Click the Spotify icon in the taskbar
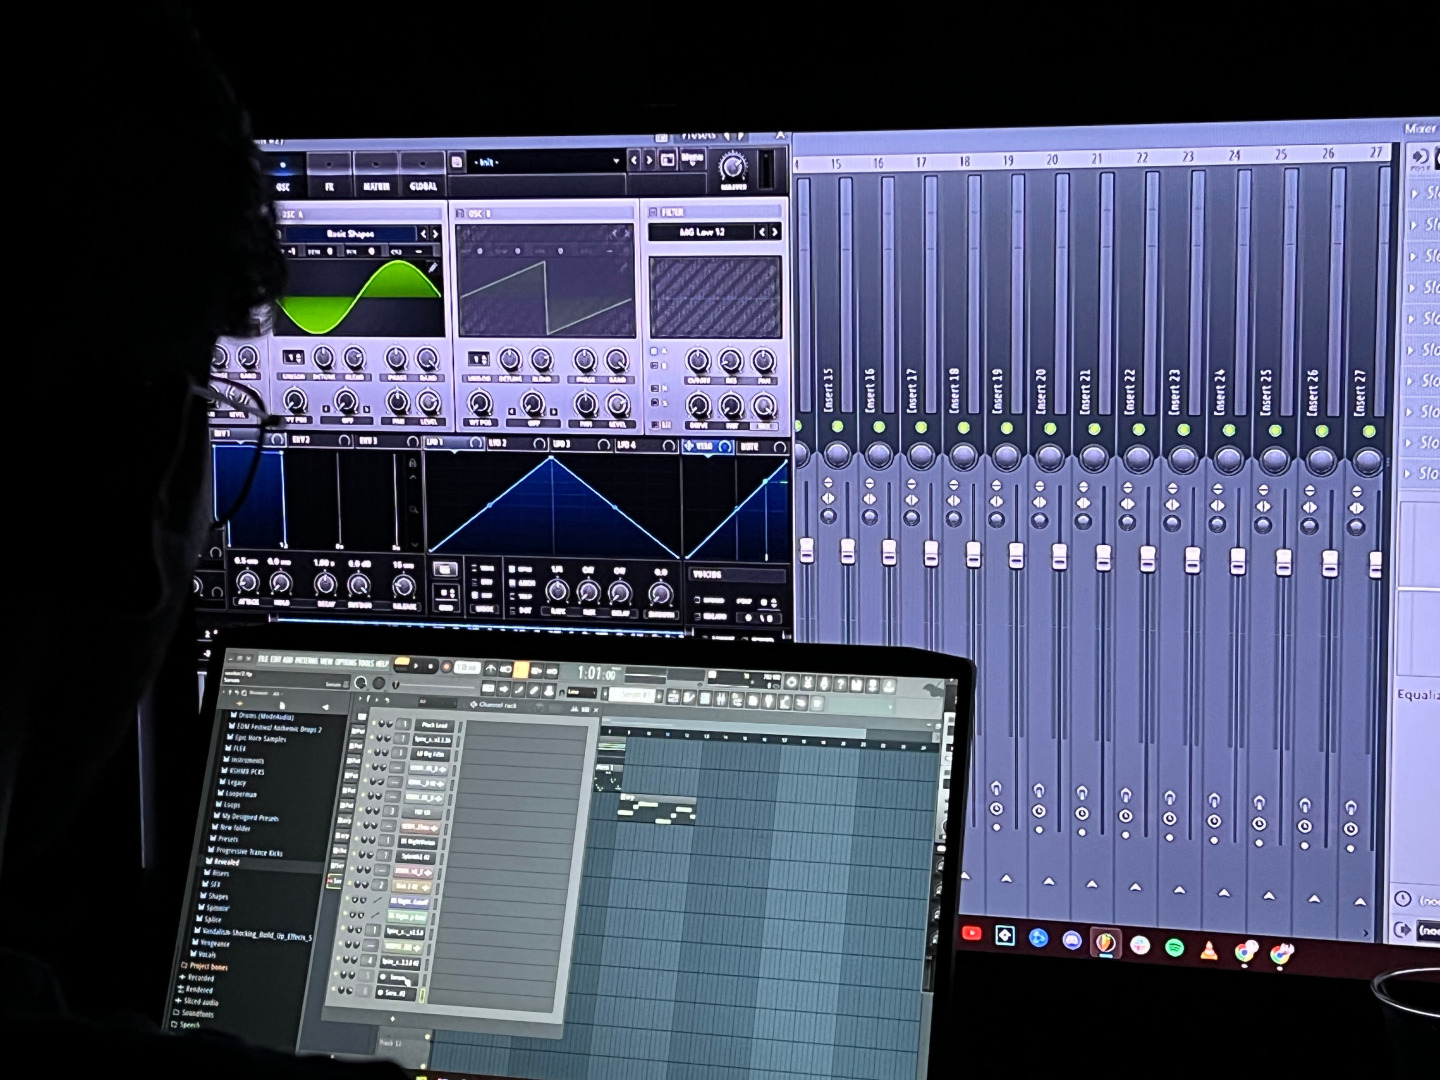Viewport: 1440px width, 1080px height. 1174,946
